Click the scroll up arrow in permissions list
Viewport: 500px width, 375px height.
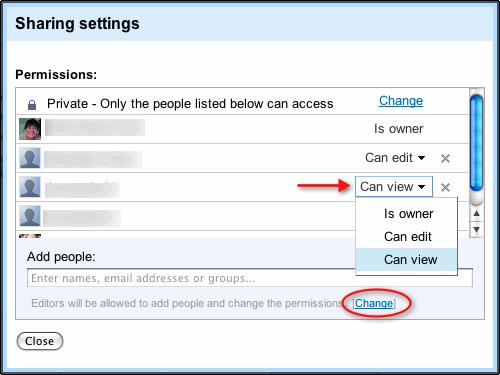477,213
